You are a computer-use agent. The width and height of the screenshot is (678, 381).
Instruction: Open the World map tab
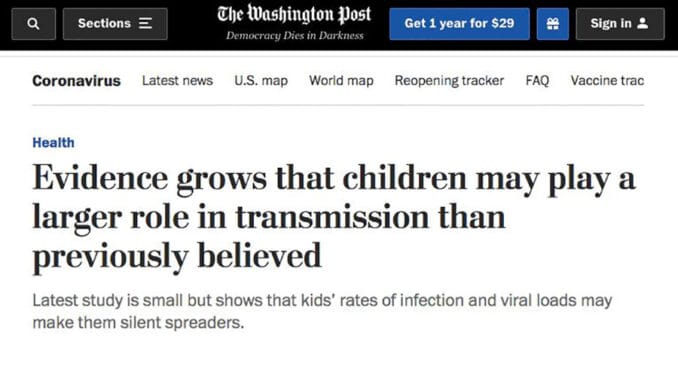click(341, 81)
